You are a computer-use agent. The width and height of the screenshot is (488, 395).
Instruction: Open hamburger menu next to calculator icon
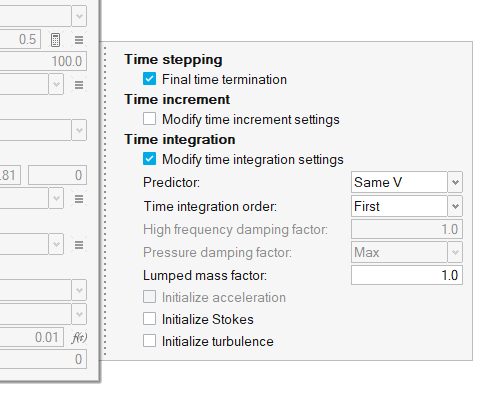tap(79, 40)
